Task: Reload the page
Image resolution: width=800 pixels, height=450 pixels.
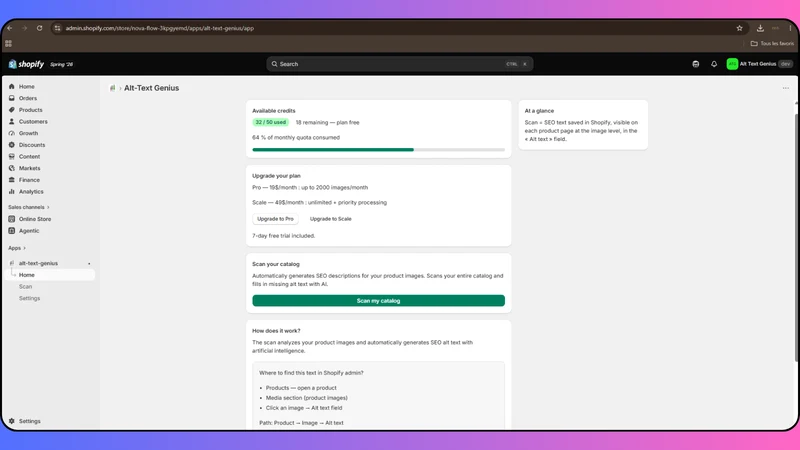Action: 39,28
